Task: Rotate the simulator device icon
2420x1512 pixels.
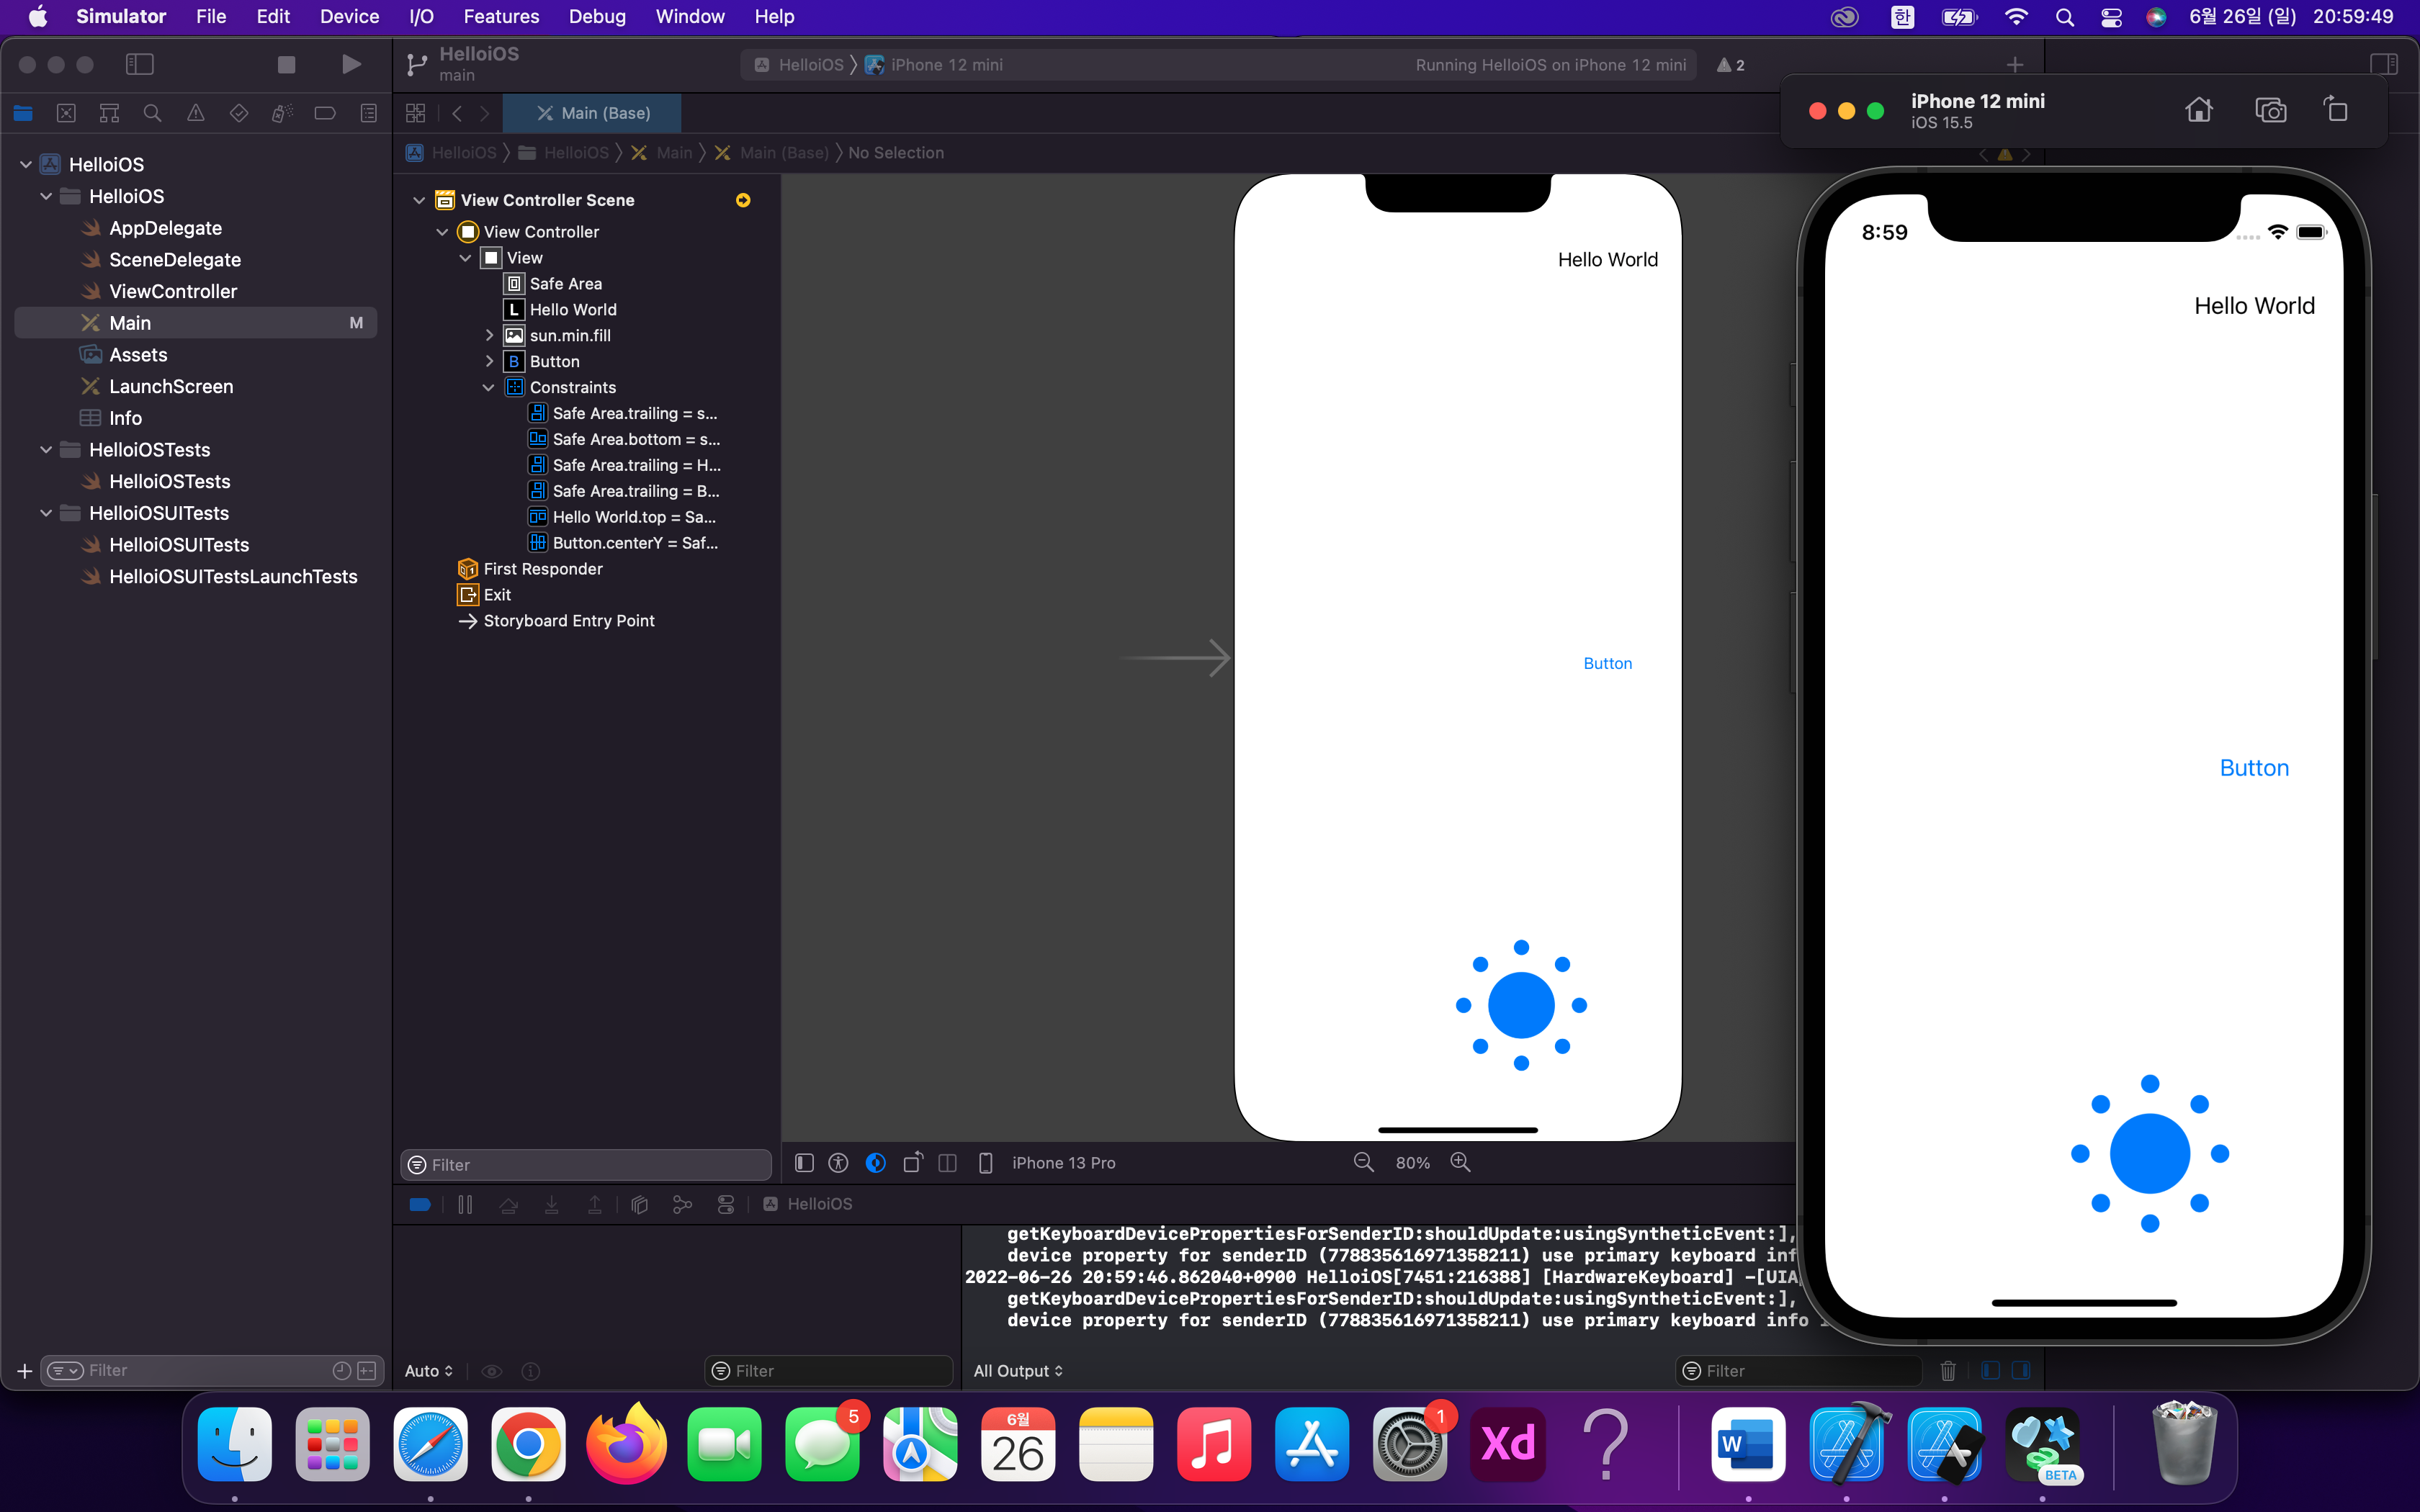Action: pyautogui.click(x=2335, y=110)
